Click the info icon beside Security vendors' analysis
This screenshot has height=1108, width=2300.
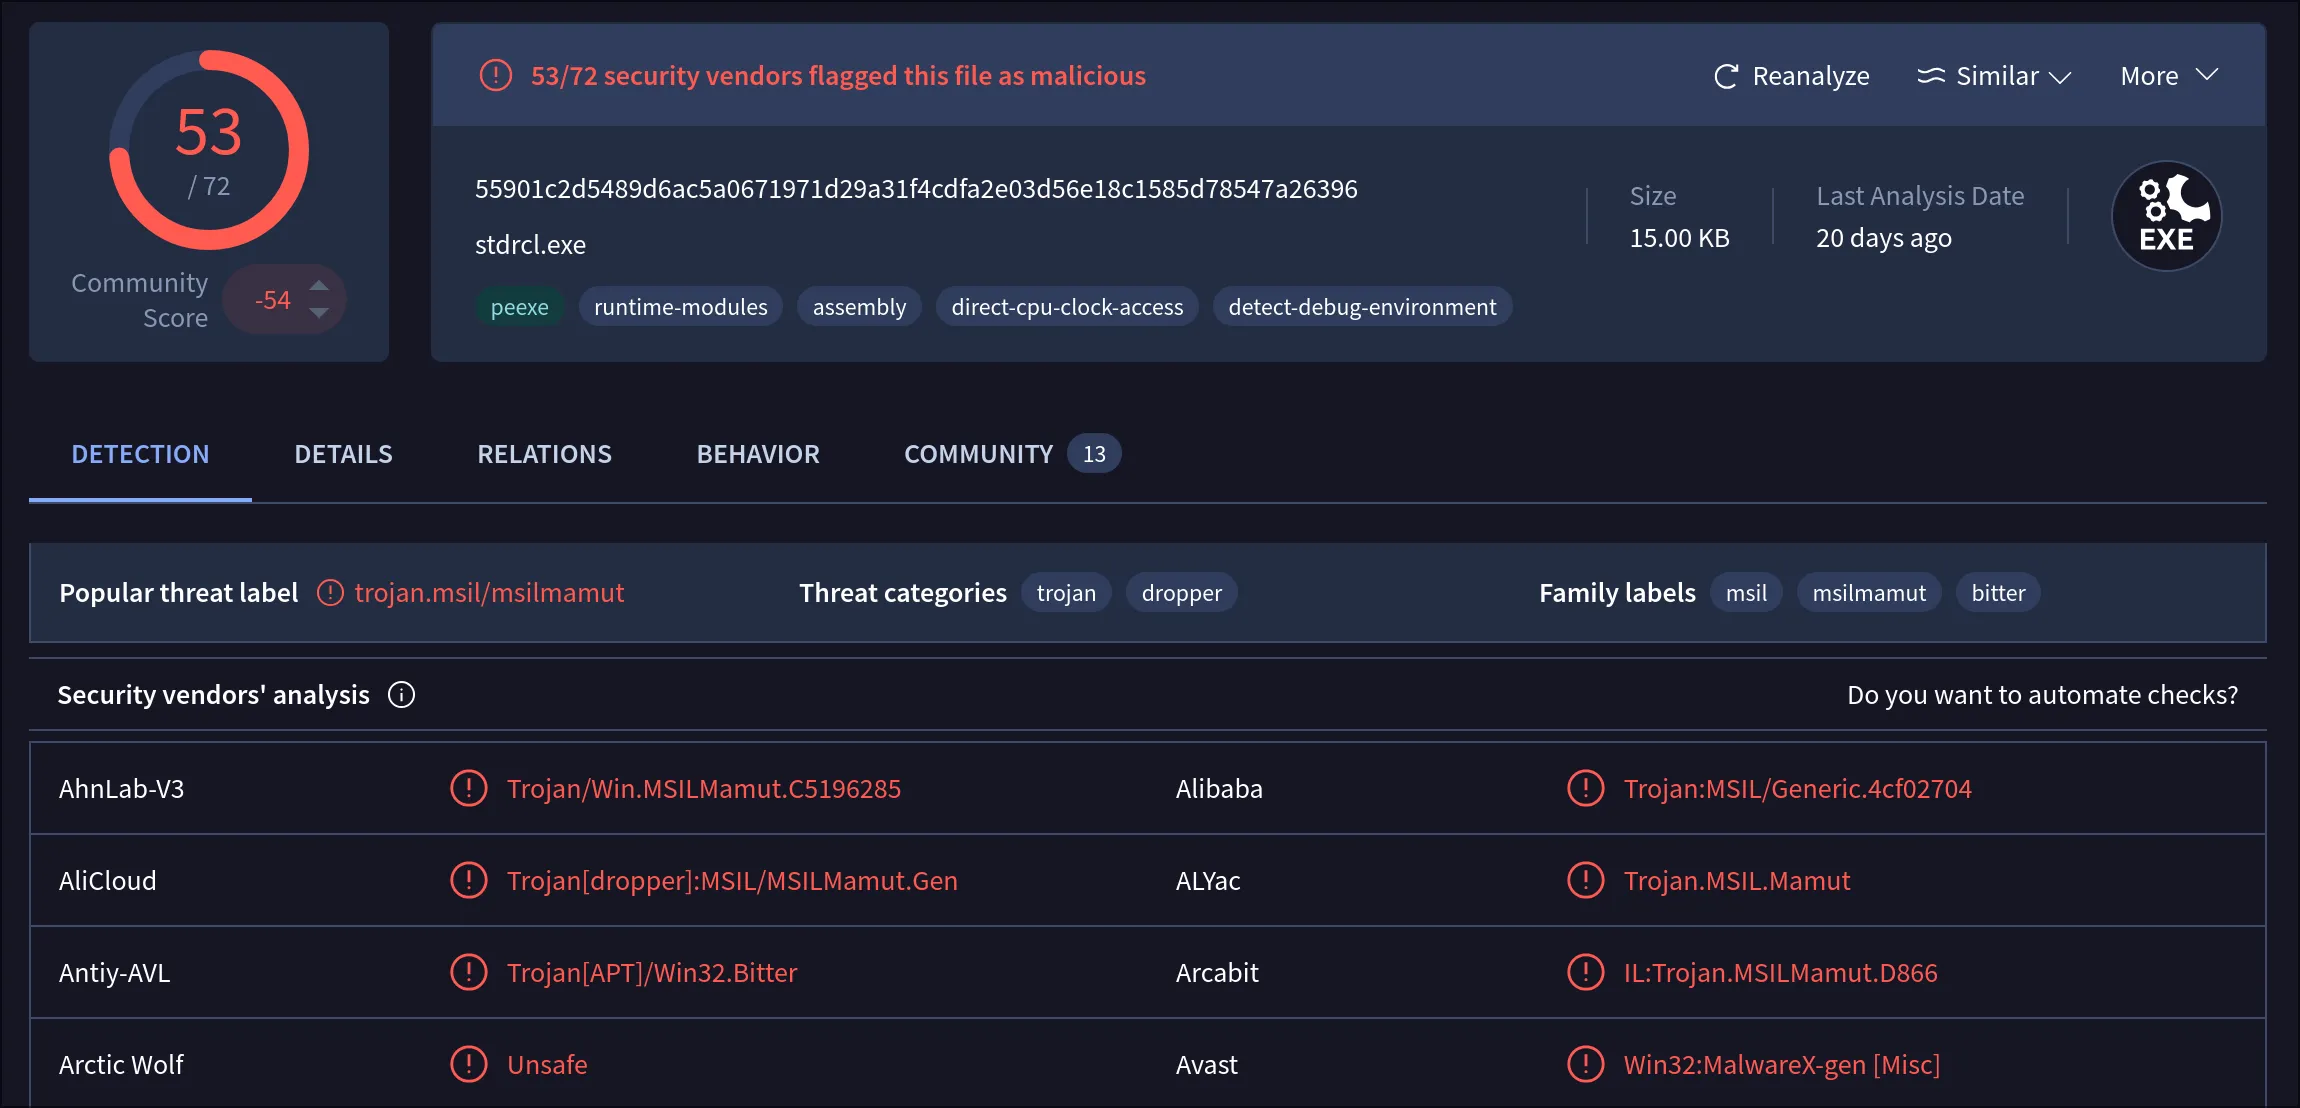click(402, 695)
